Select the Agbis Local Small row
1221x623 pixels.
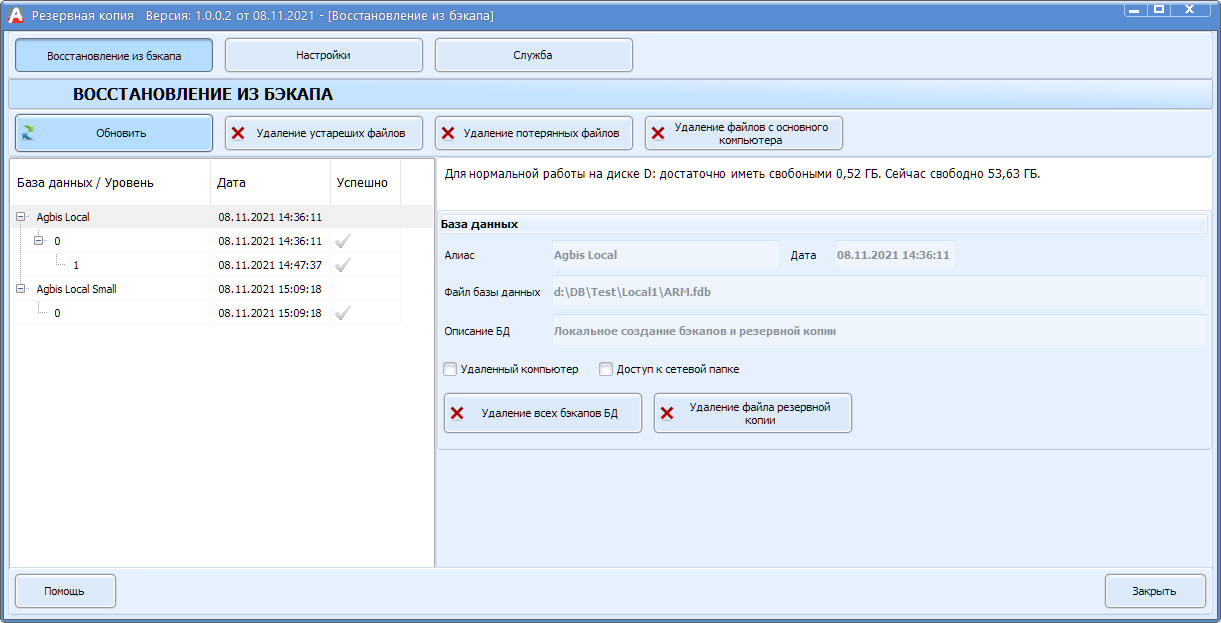click(x=205, y=289)
